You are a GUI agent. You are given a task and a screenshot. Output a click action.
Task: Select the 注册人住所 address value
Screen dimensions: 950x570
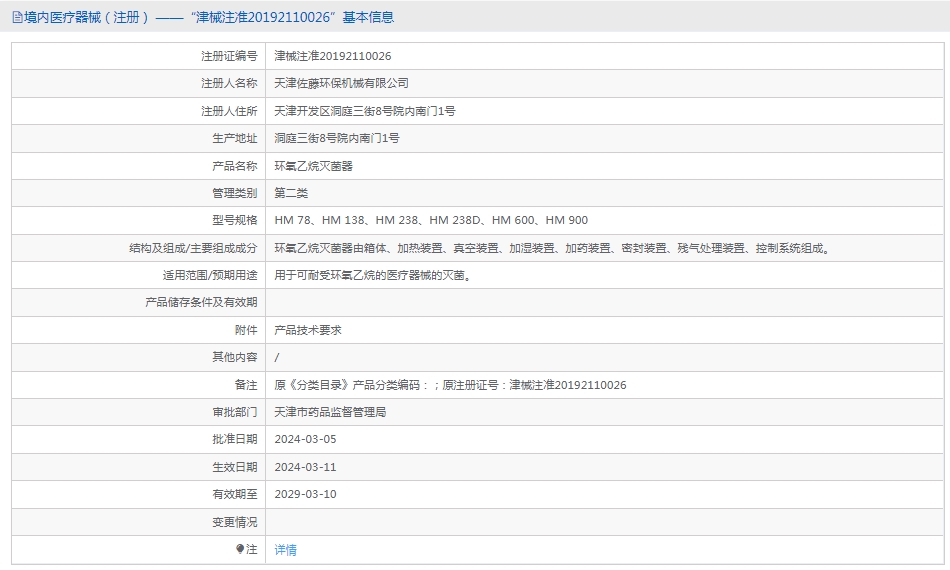[364, 111]
